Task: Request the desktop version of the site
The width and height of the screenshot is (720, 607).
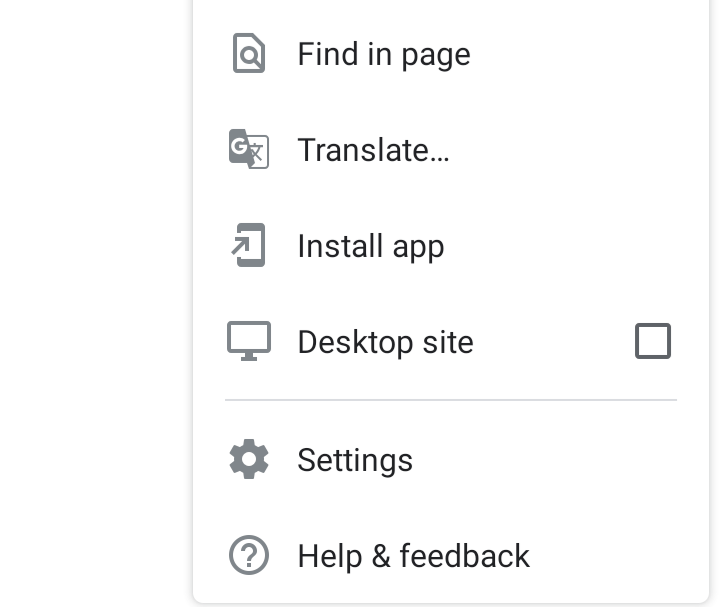Action: pyautogui.click(x=653, y=342)
